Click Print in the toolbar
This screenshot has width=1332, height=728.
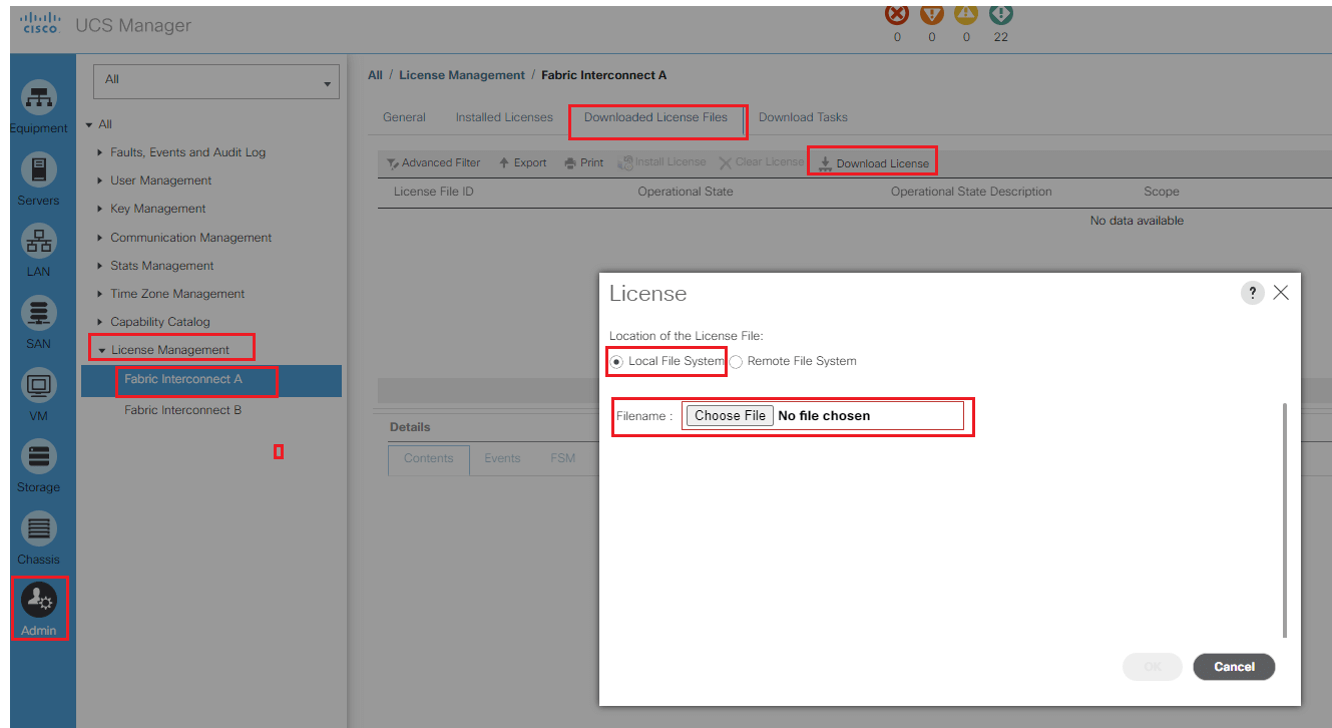[584, 163]
